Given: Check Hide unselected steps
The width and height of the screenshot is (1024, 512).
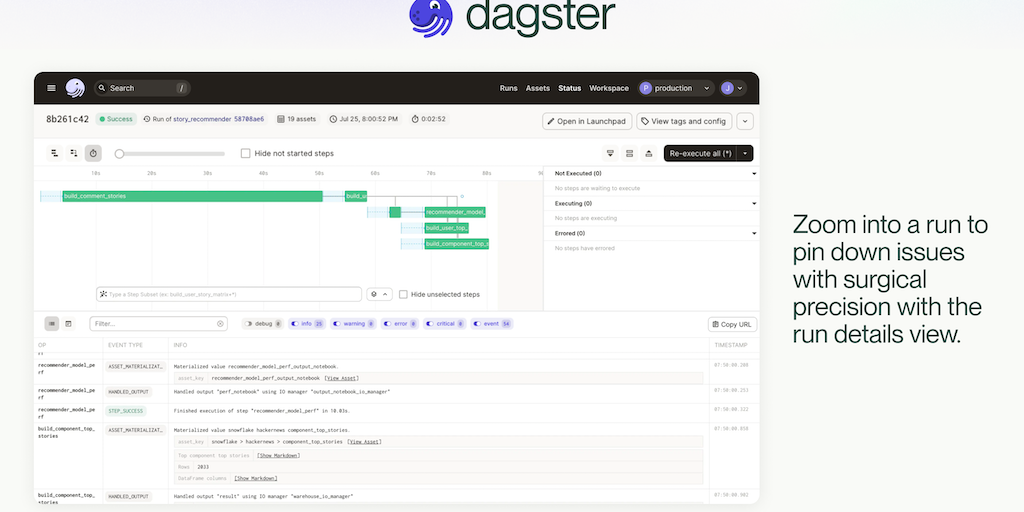Looking at the screenshot, I should tap(403, 295).
